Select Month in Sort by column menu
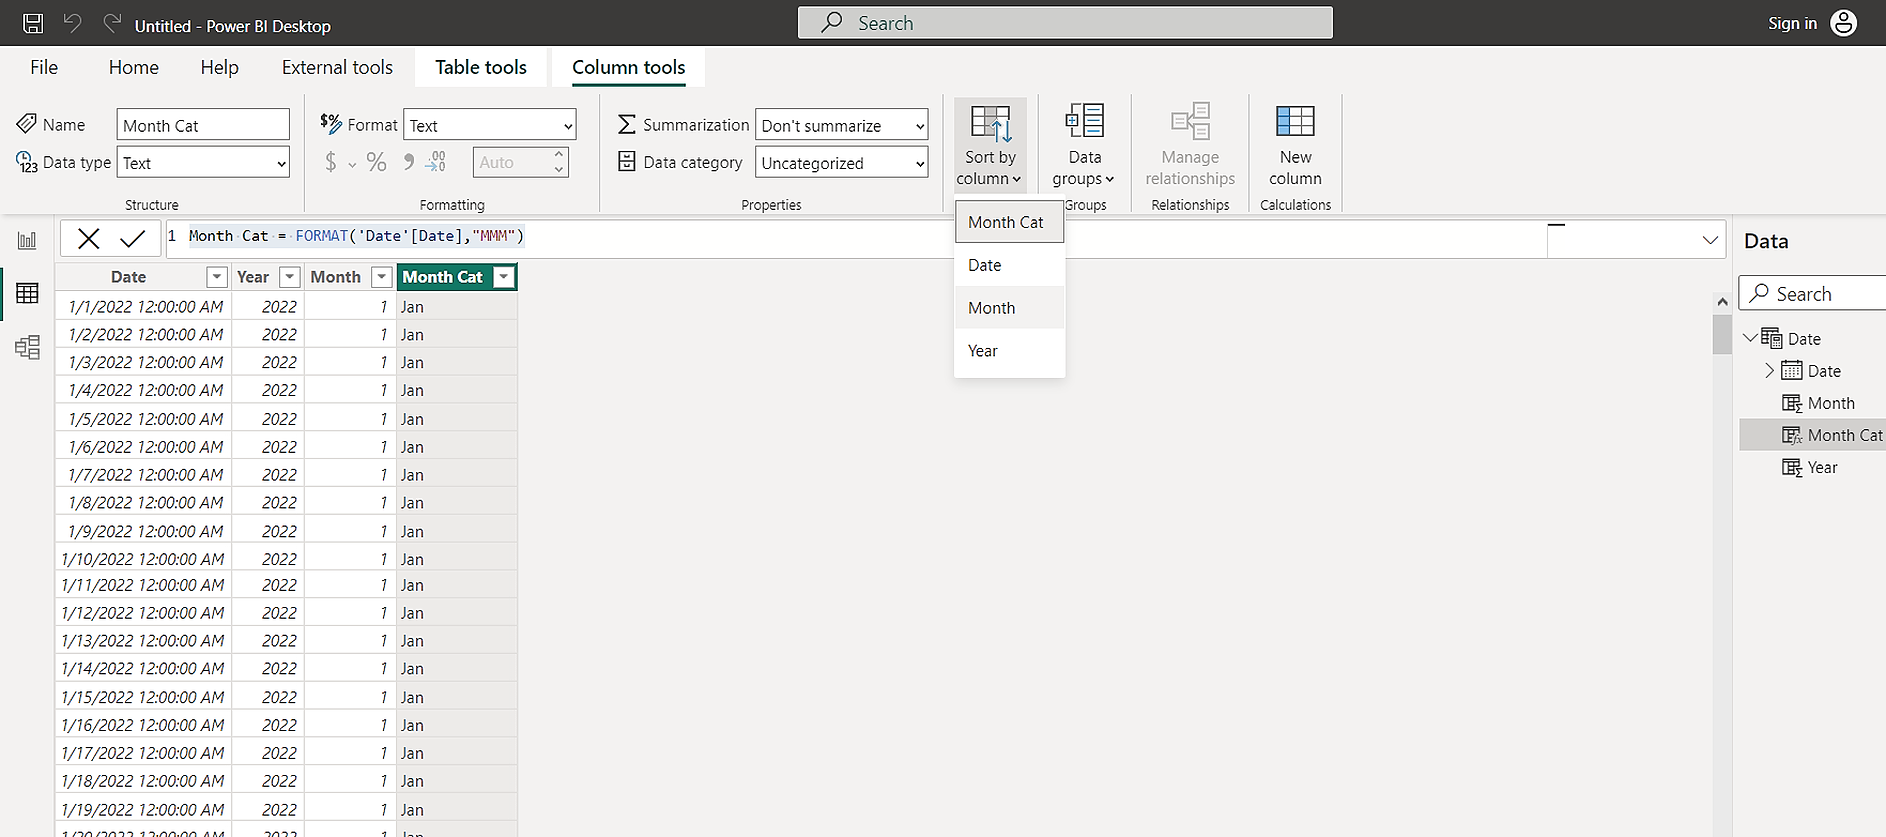Screen dimensions: 1886x837 click(991, 308)
